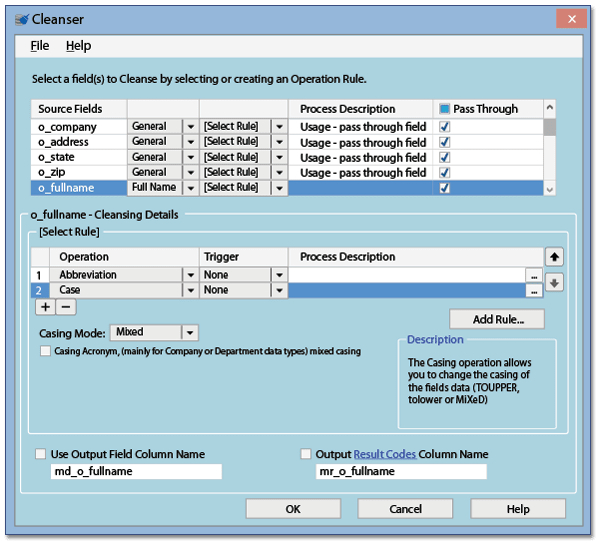600x546 pixels.
Task: Click the source fields list scrollbar thumb
Action: [x=549, y=127]
